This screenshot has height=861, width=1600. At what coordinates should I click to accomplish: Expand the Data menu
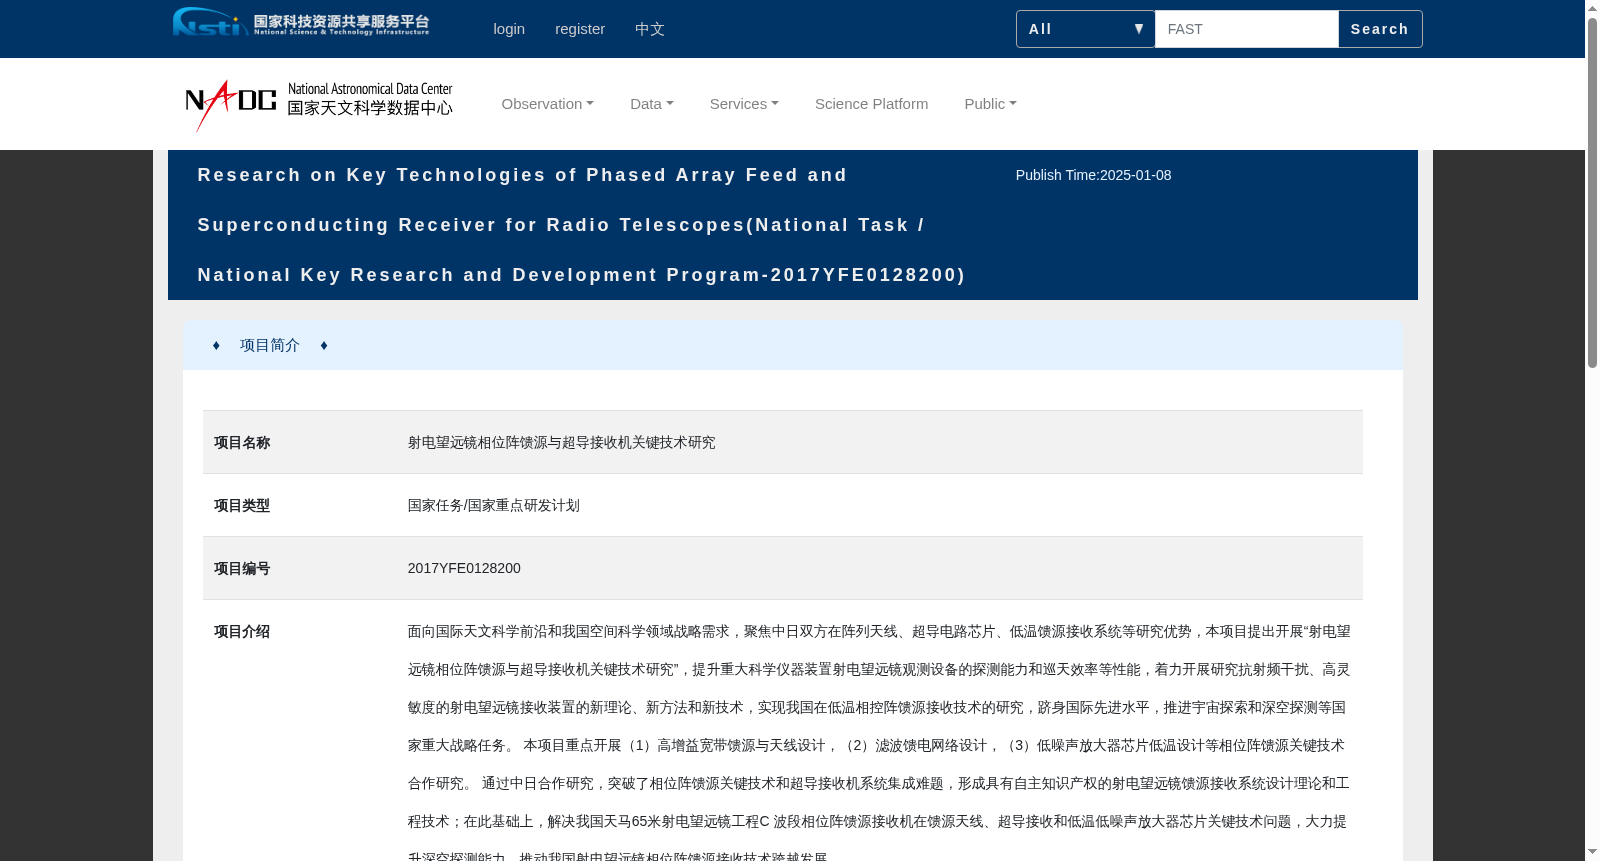point(652,104)
